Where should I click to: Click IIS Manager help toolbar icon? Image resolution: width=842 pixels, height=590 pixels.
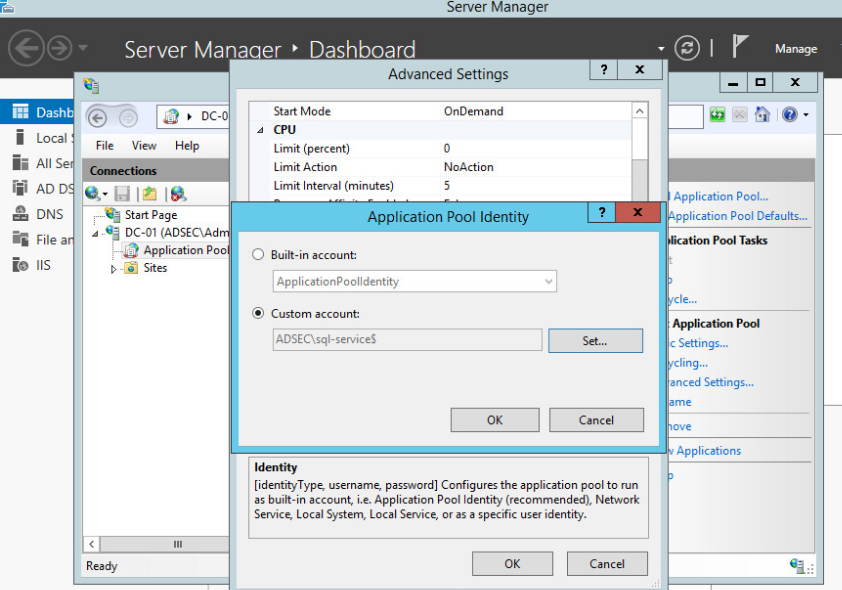(x=789, y=114)
